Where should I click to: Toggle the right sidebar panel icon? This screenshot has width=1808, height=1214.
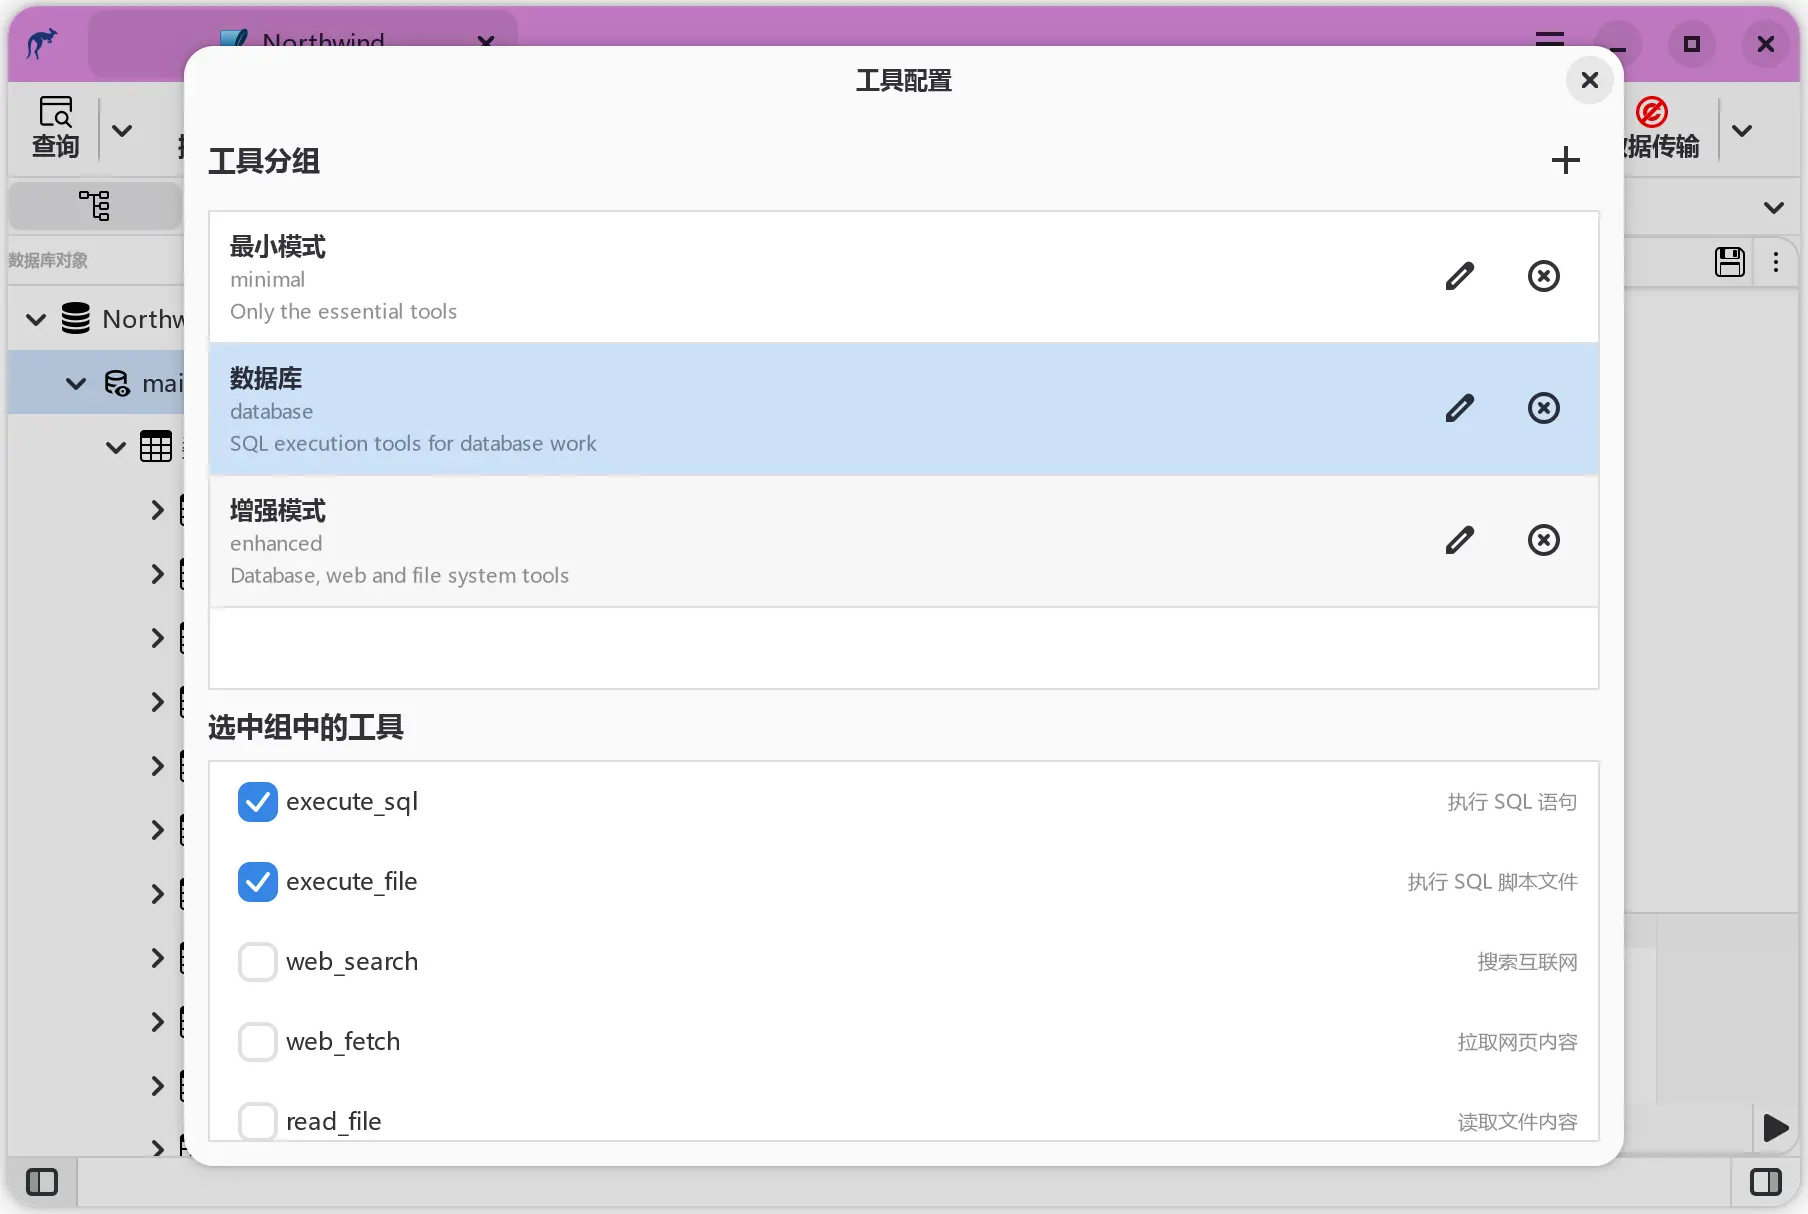(x=1766, y=1182)
